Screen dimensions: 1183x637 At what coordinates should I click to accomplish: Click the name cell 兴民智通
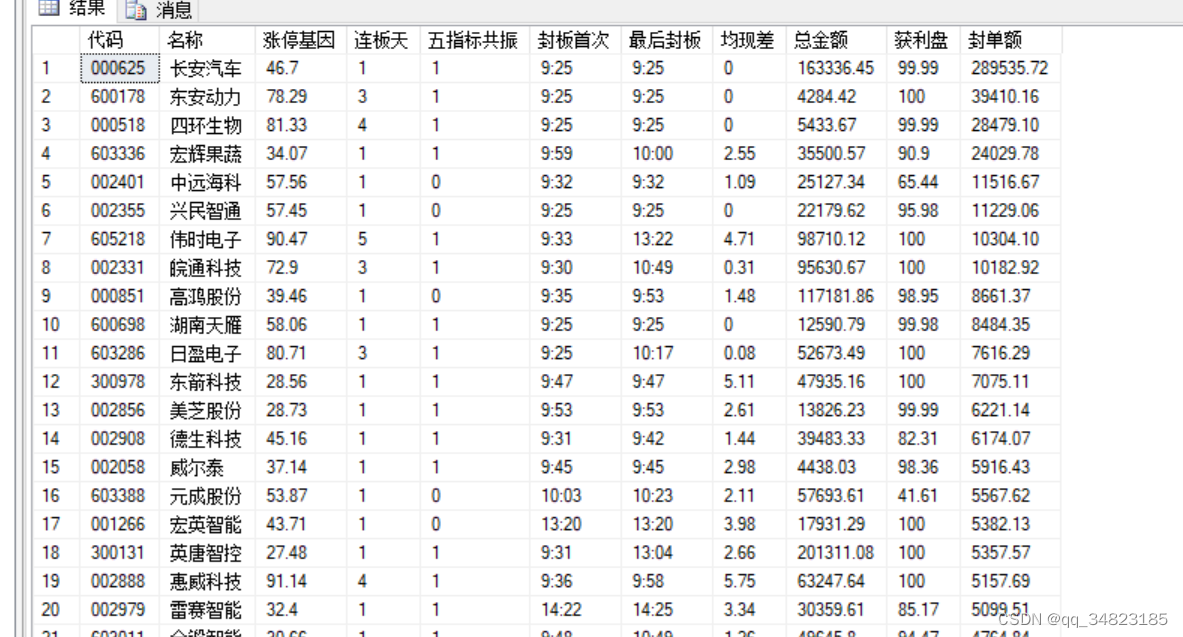click(207, 211)
